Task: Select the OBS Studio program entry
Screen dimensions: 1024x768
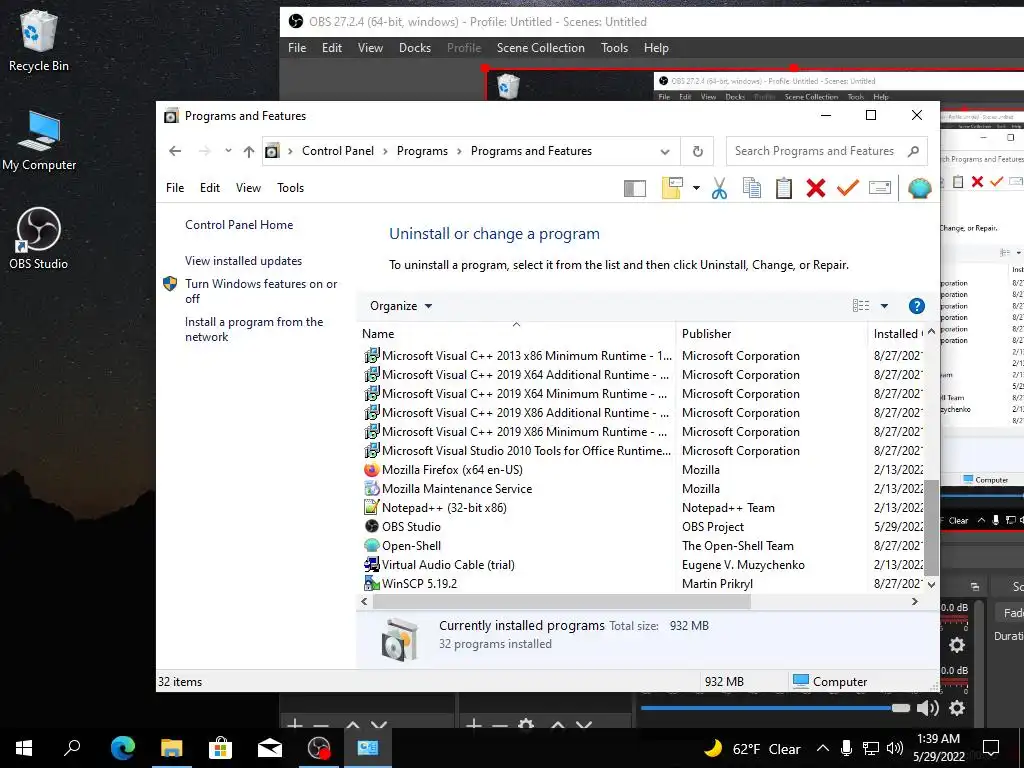Action: 411,526
